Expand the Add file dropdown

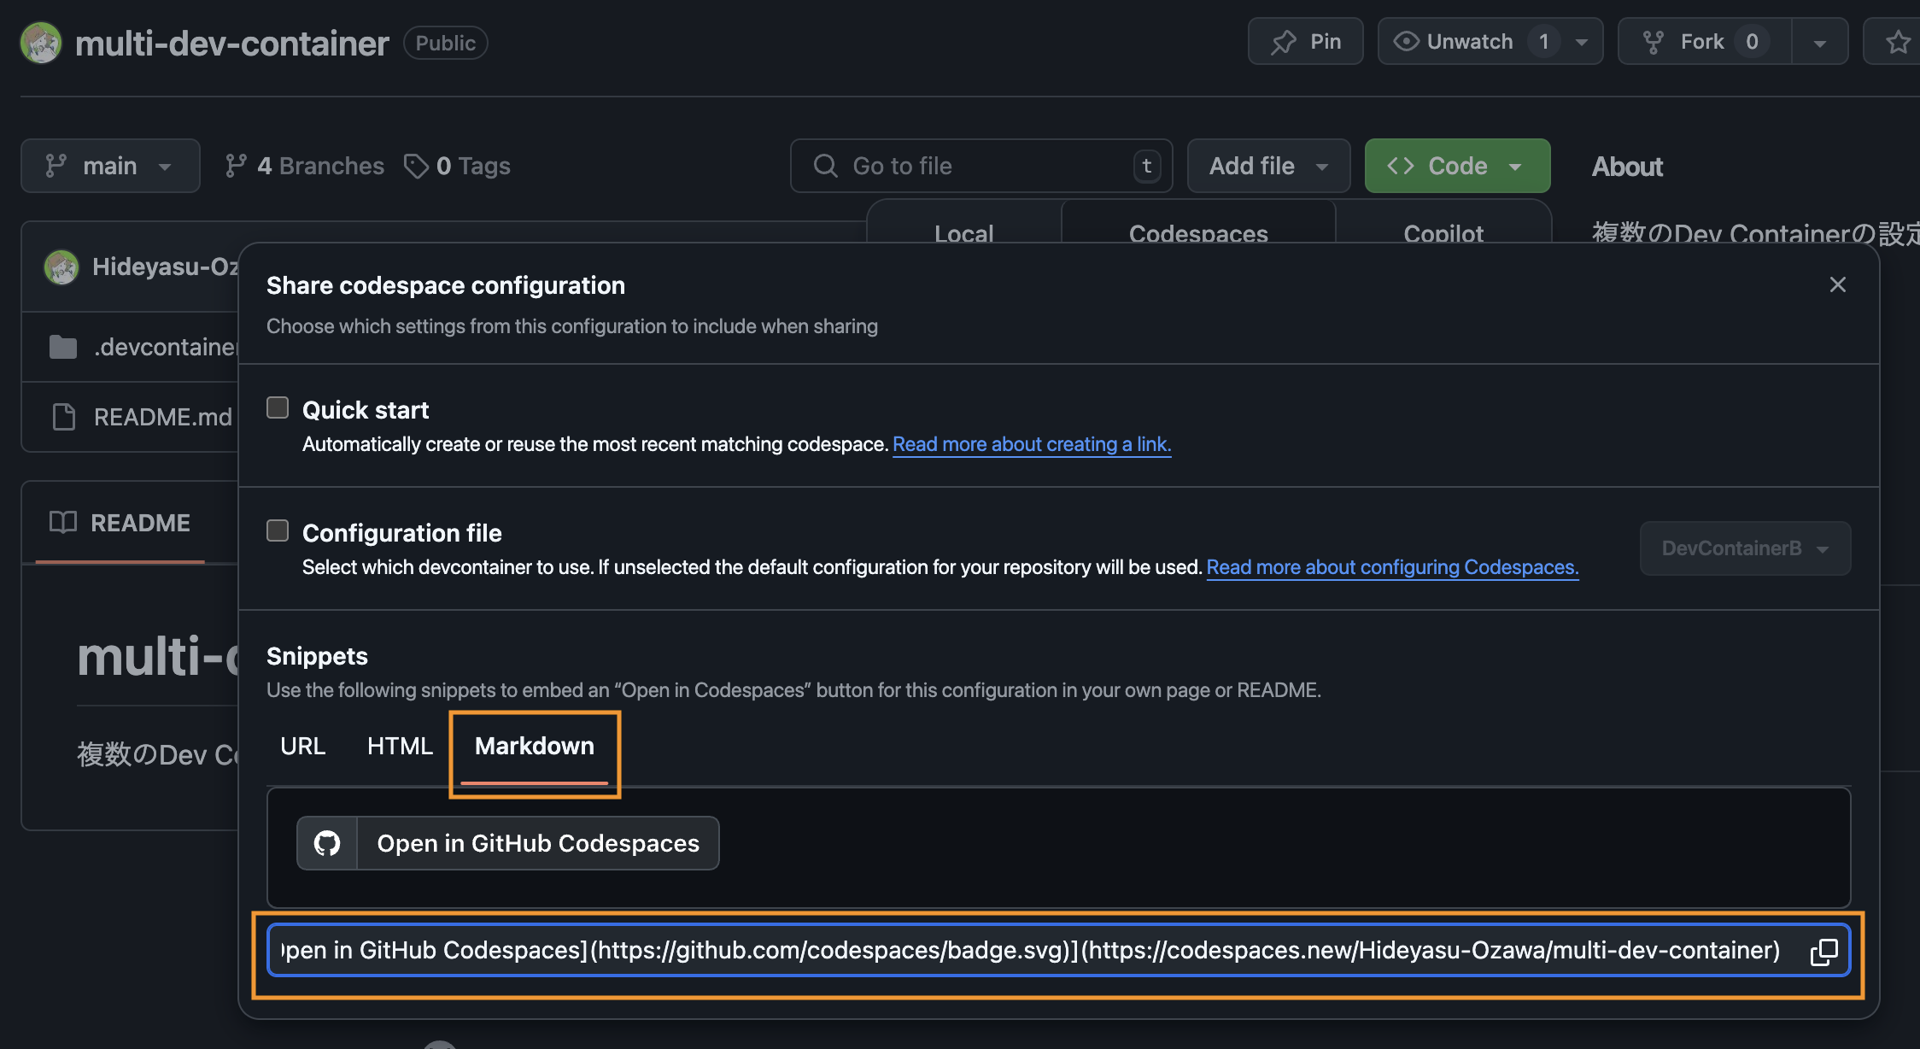coord(1268,166)
